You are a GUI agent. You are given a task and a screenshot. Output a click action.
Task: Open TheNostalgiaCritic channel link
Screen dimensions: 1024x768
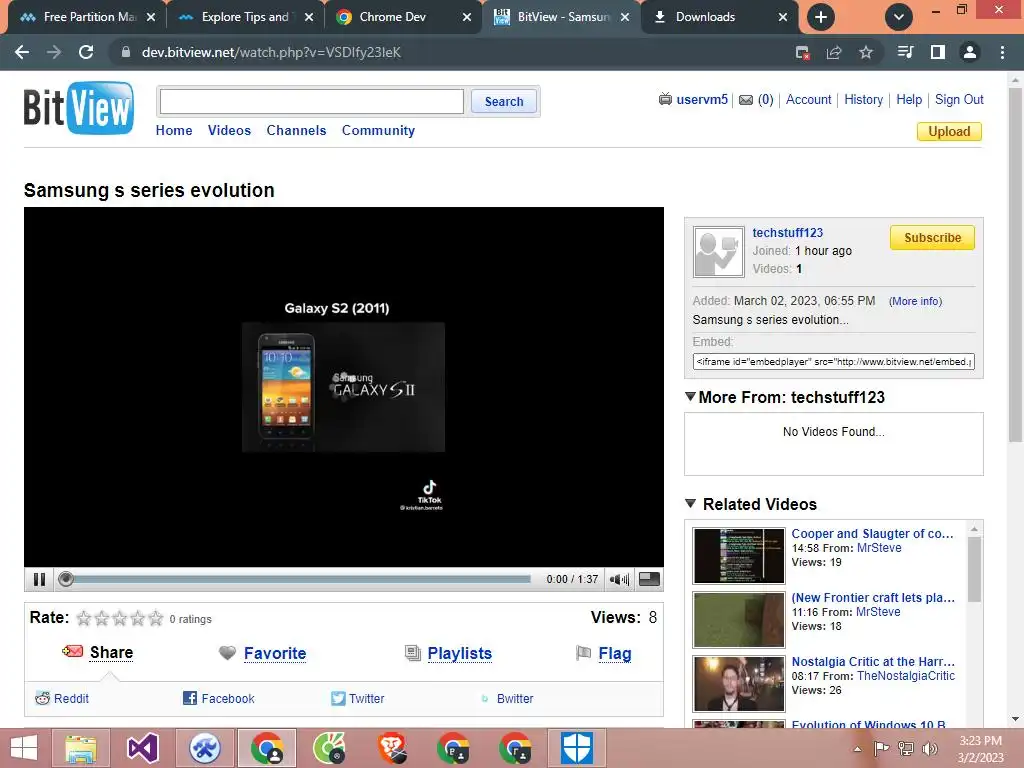906,676
